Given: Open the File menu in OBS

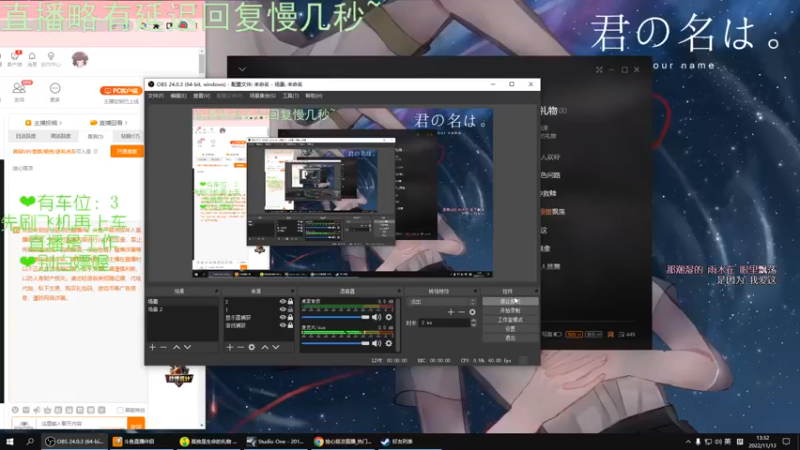Looking at the screenshot, I should click(x=156, y=96).
